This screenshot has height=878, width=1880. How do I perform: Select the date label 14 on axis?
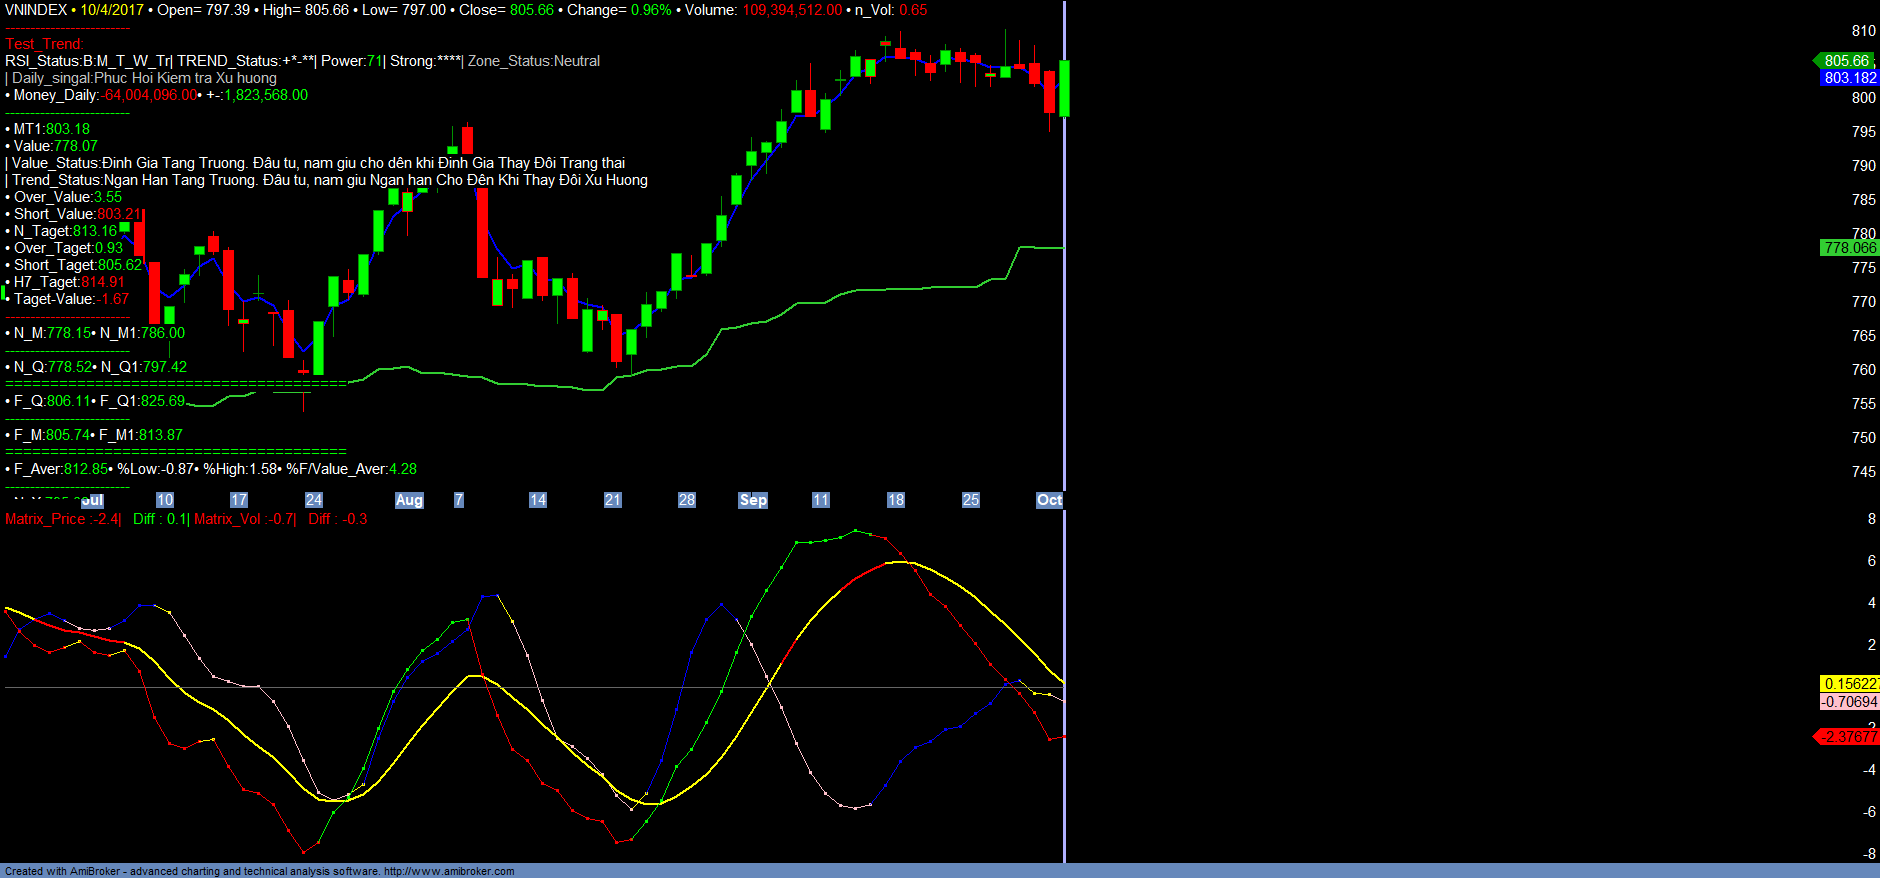pyautogui.click(x=538, y=500)
